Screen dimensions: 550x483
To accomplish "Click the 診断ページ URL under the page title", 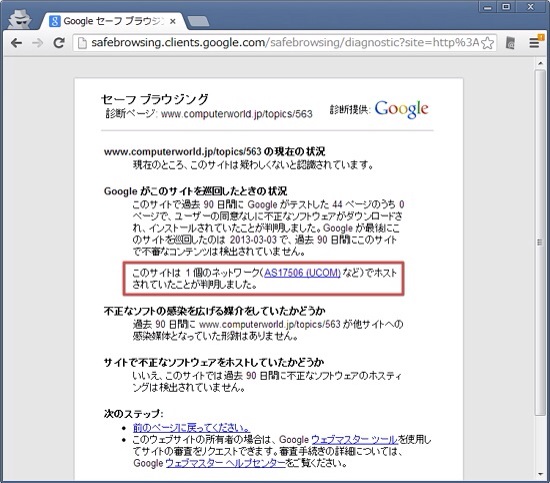I will (236, 114).
